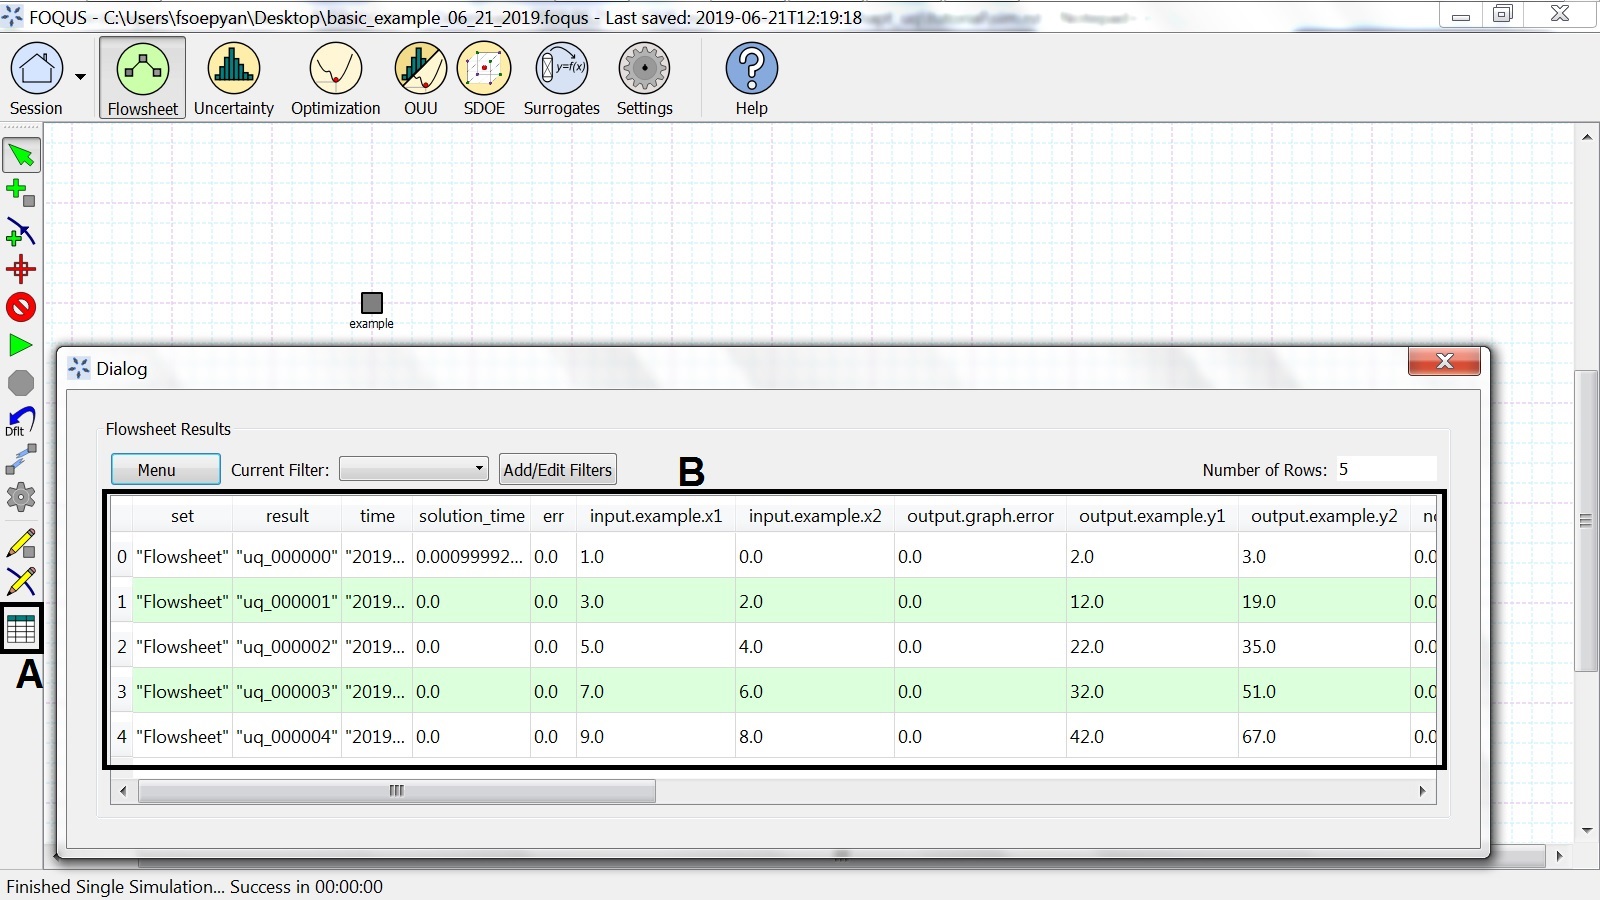Open the Help panel
1600x900 pixels.
click(751, 77)
